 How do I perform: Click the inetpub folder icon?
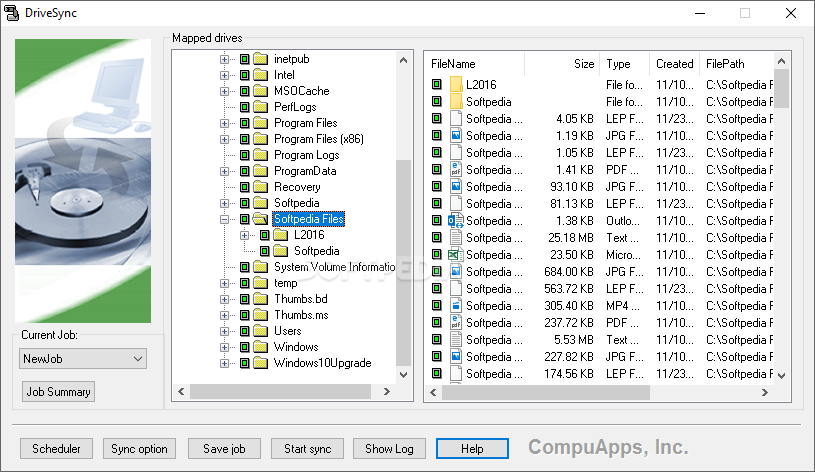(260, 59)
